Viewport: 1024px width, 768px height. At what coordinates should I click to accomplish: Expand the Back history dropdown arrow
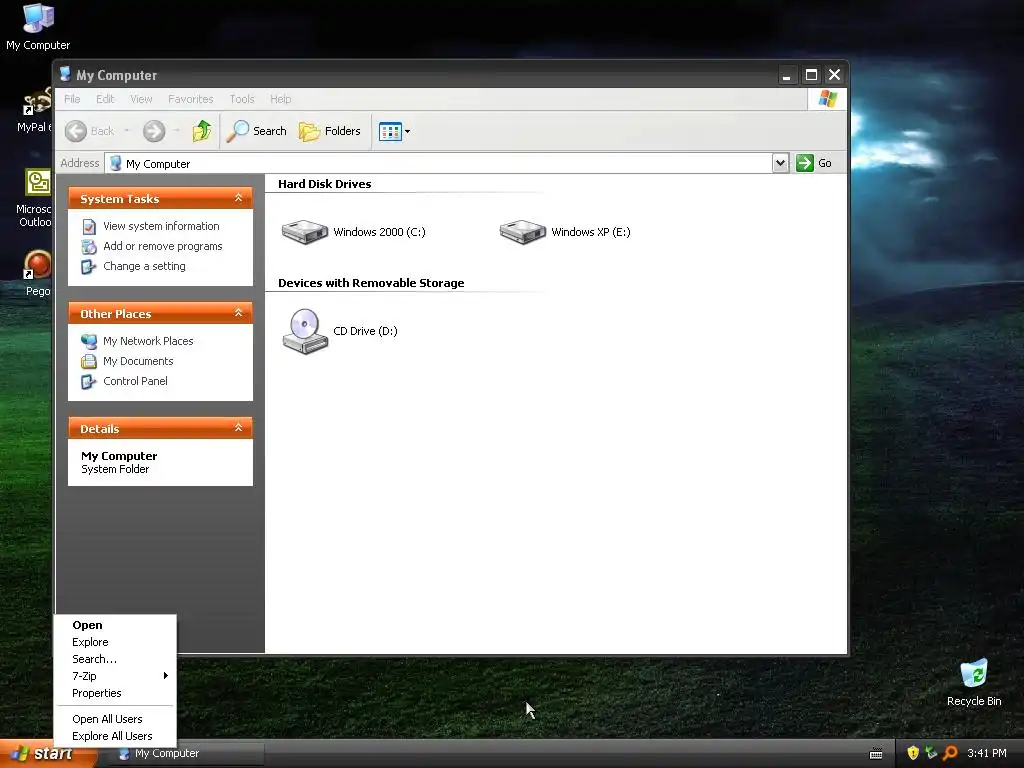[127, 131]
